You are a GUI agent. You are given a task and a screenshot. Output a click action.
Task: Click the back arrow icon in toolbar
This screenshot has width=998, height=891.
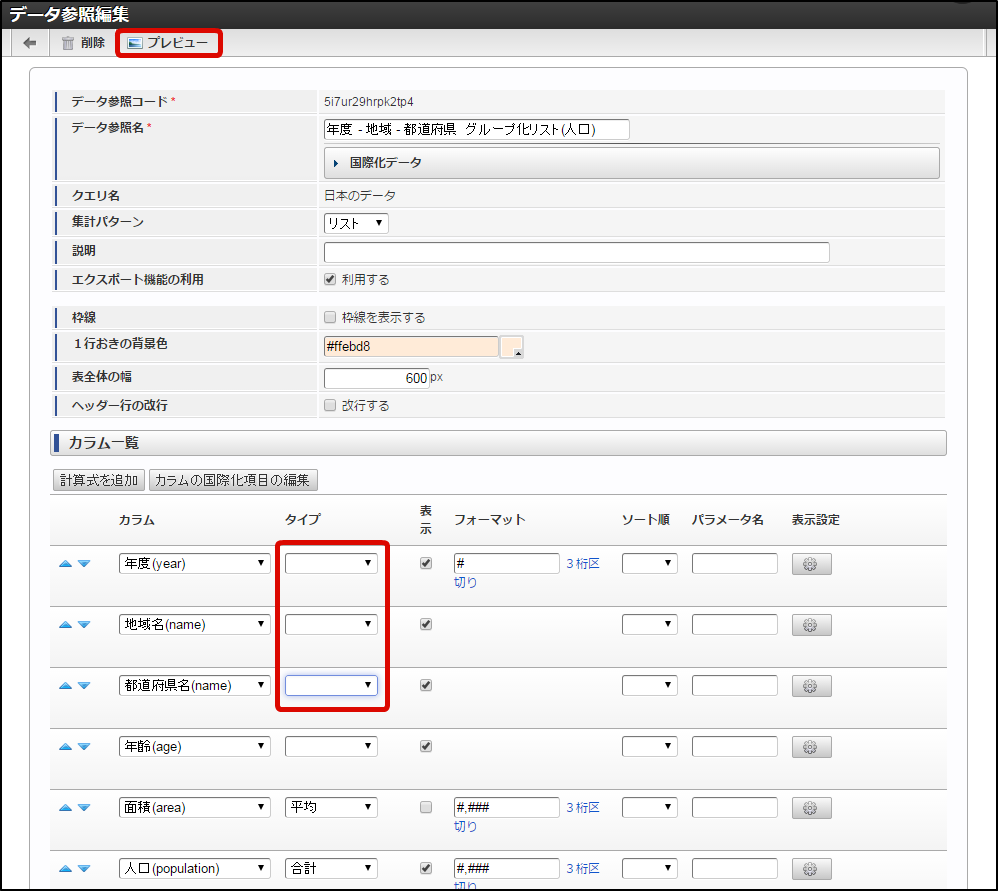[30, 43]
